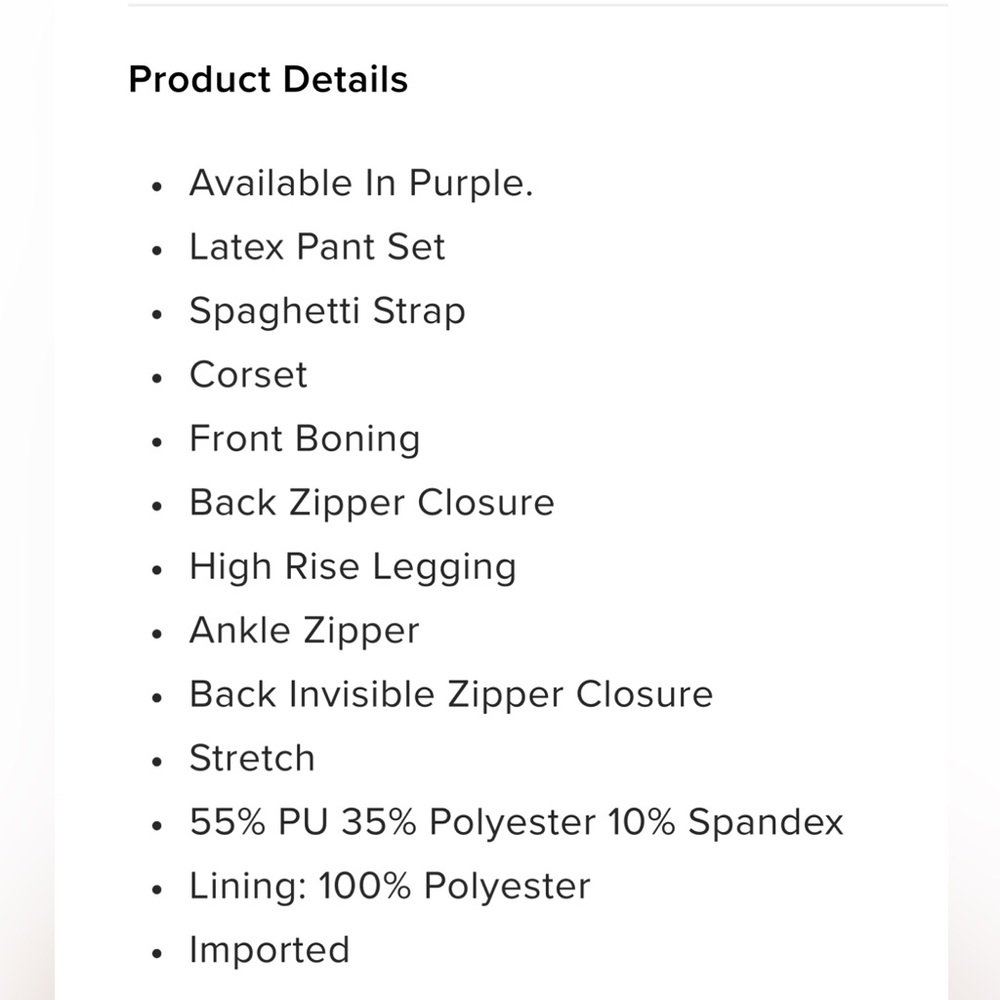This screenshot has width=1000, height=1000.
Task: Tap the bullet next to Imported
Action: [156, 953]
